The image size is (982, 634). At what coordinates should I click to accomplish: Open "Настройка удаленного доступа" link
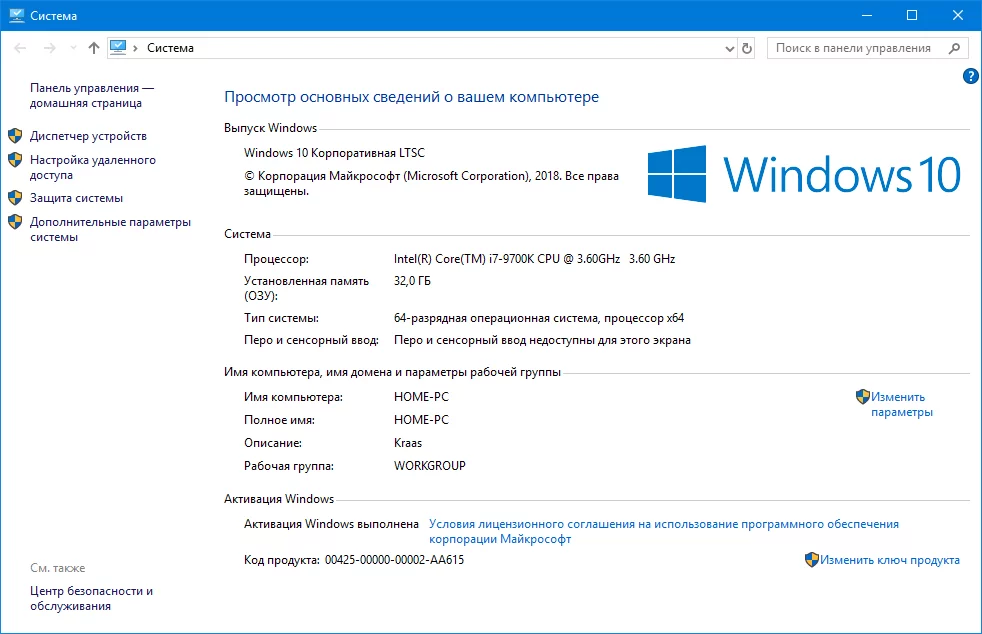[92, 167]
